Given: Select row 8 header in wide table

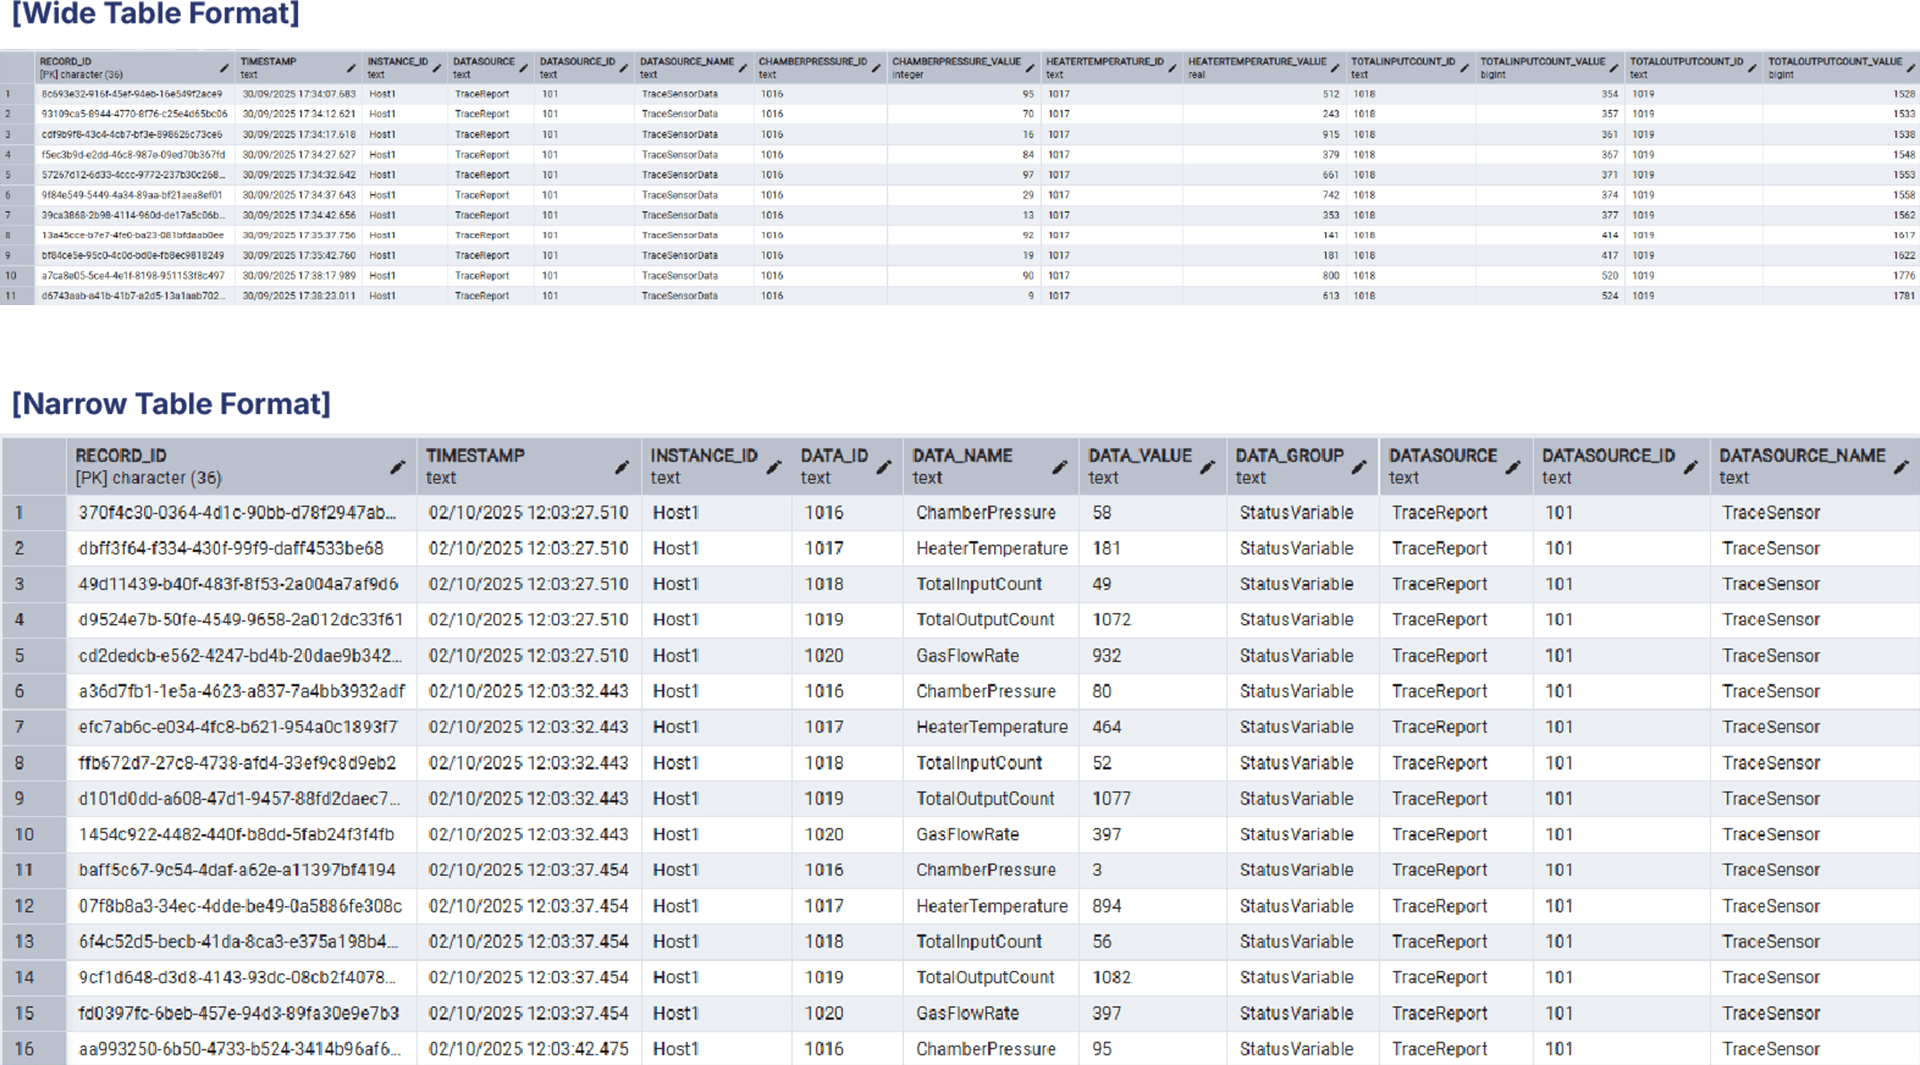Looking at the screenshot, I should 9,236.
